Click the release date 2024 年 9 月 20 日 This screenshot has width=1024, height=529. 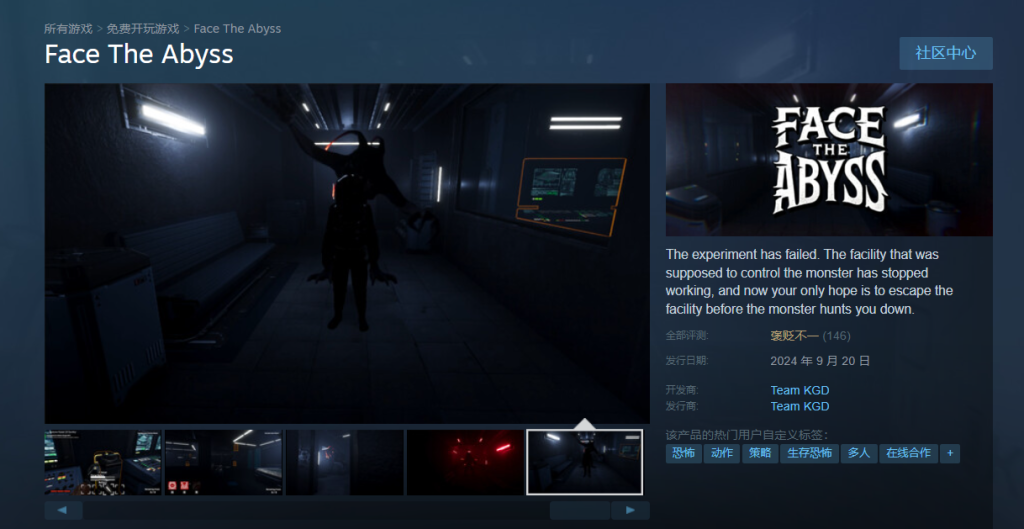tap(820, 361)
